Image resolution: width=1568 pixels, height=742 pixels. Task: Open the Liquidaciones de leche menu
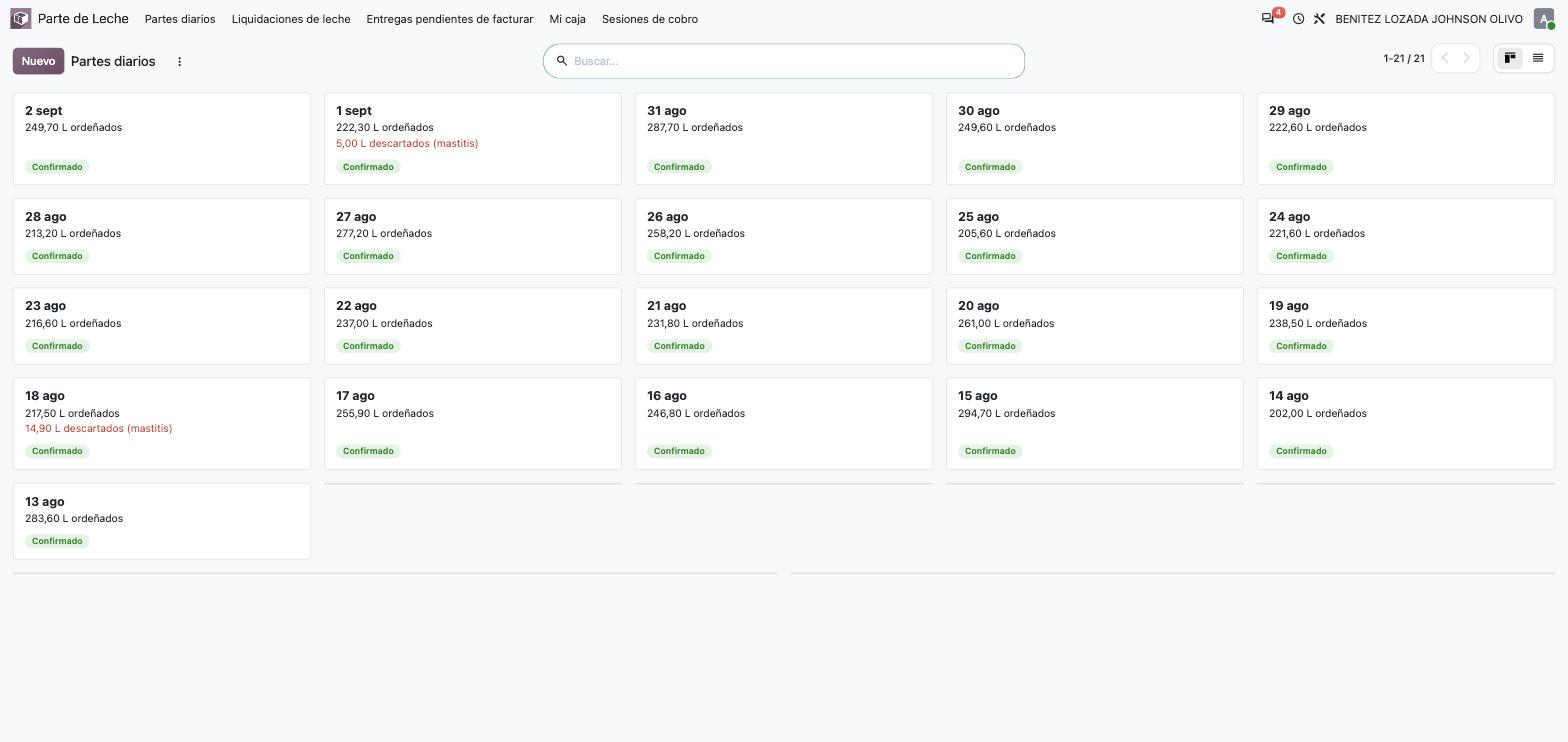point(291,19)
